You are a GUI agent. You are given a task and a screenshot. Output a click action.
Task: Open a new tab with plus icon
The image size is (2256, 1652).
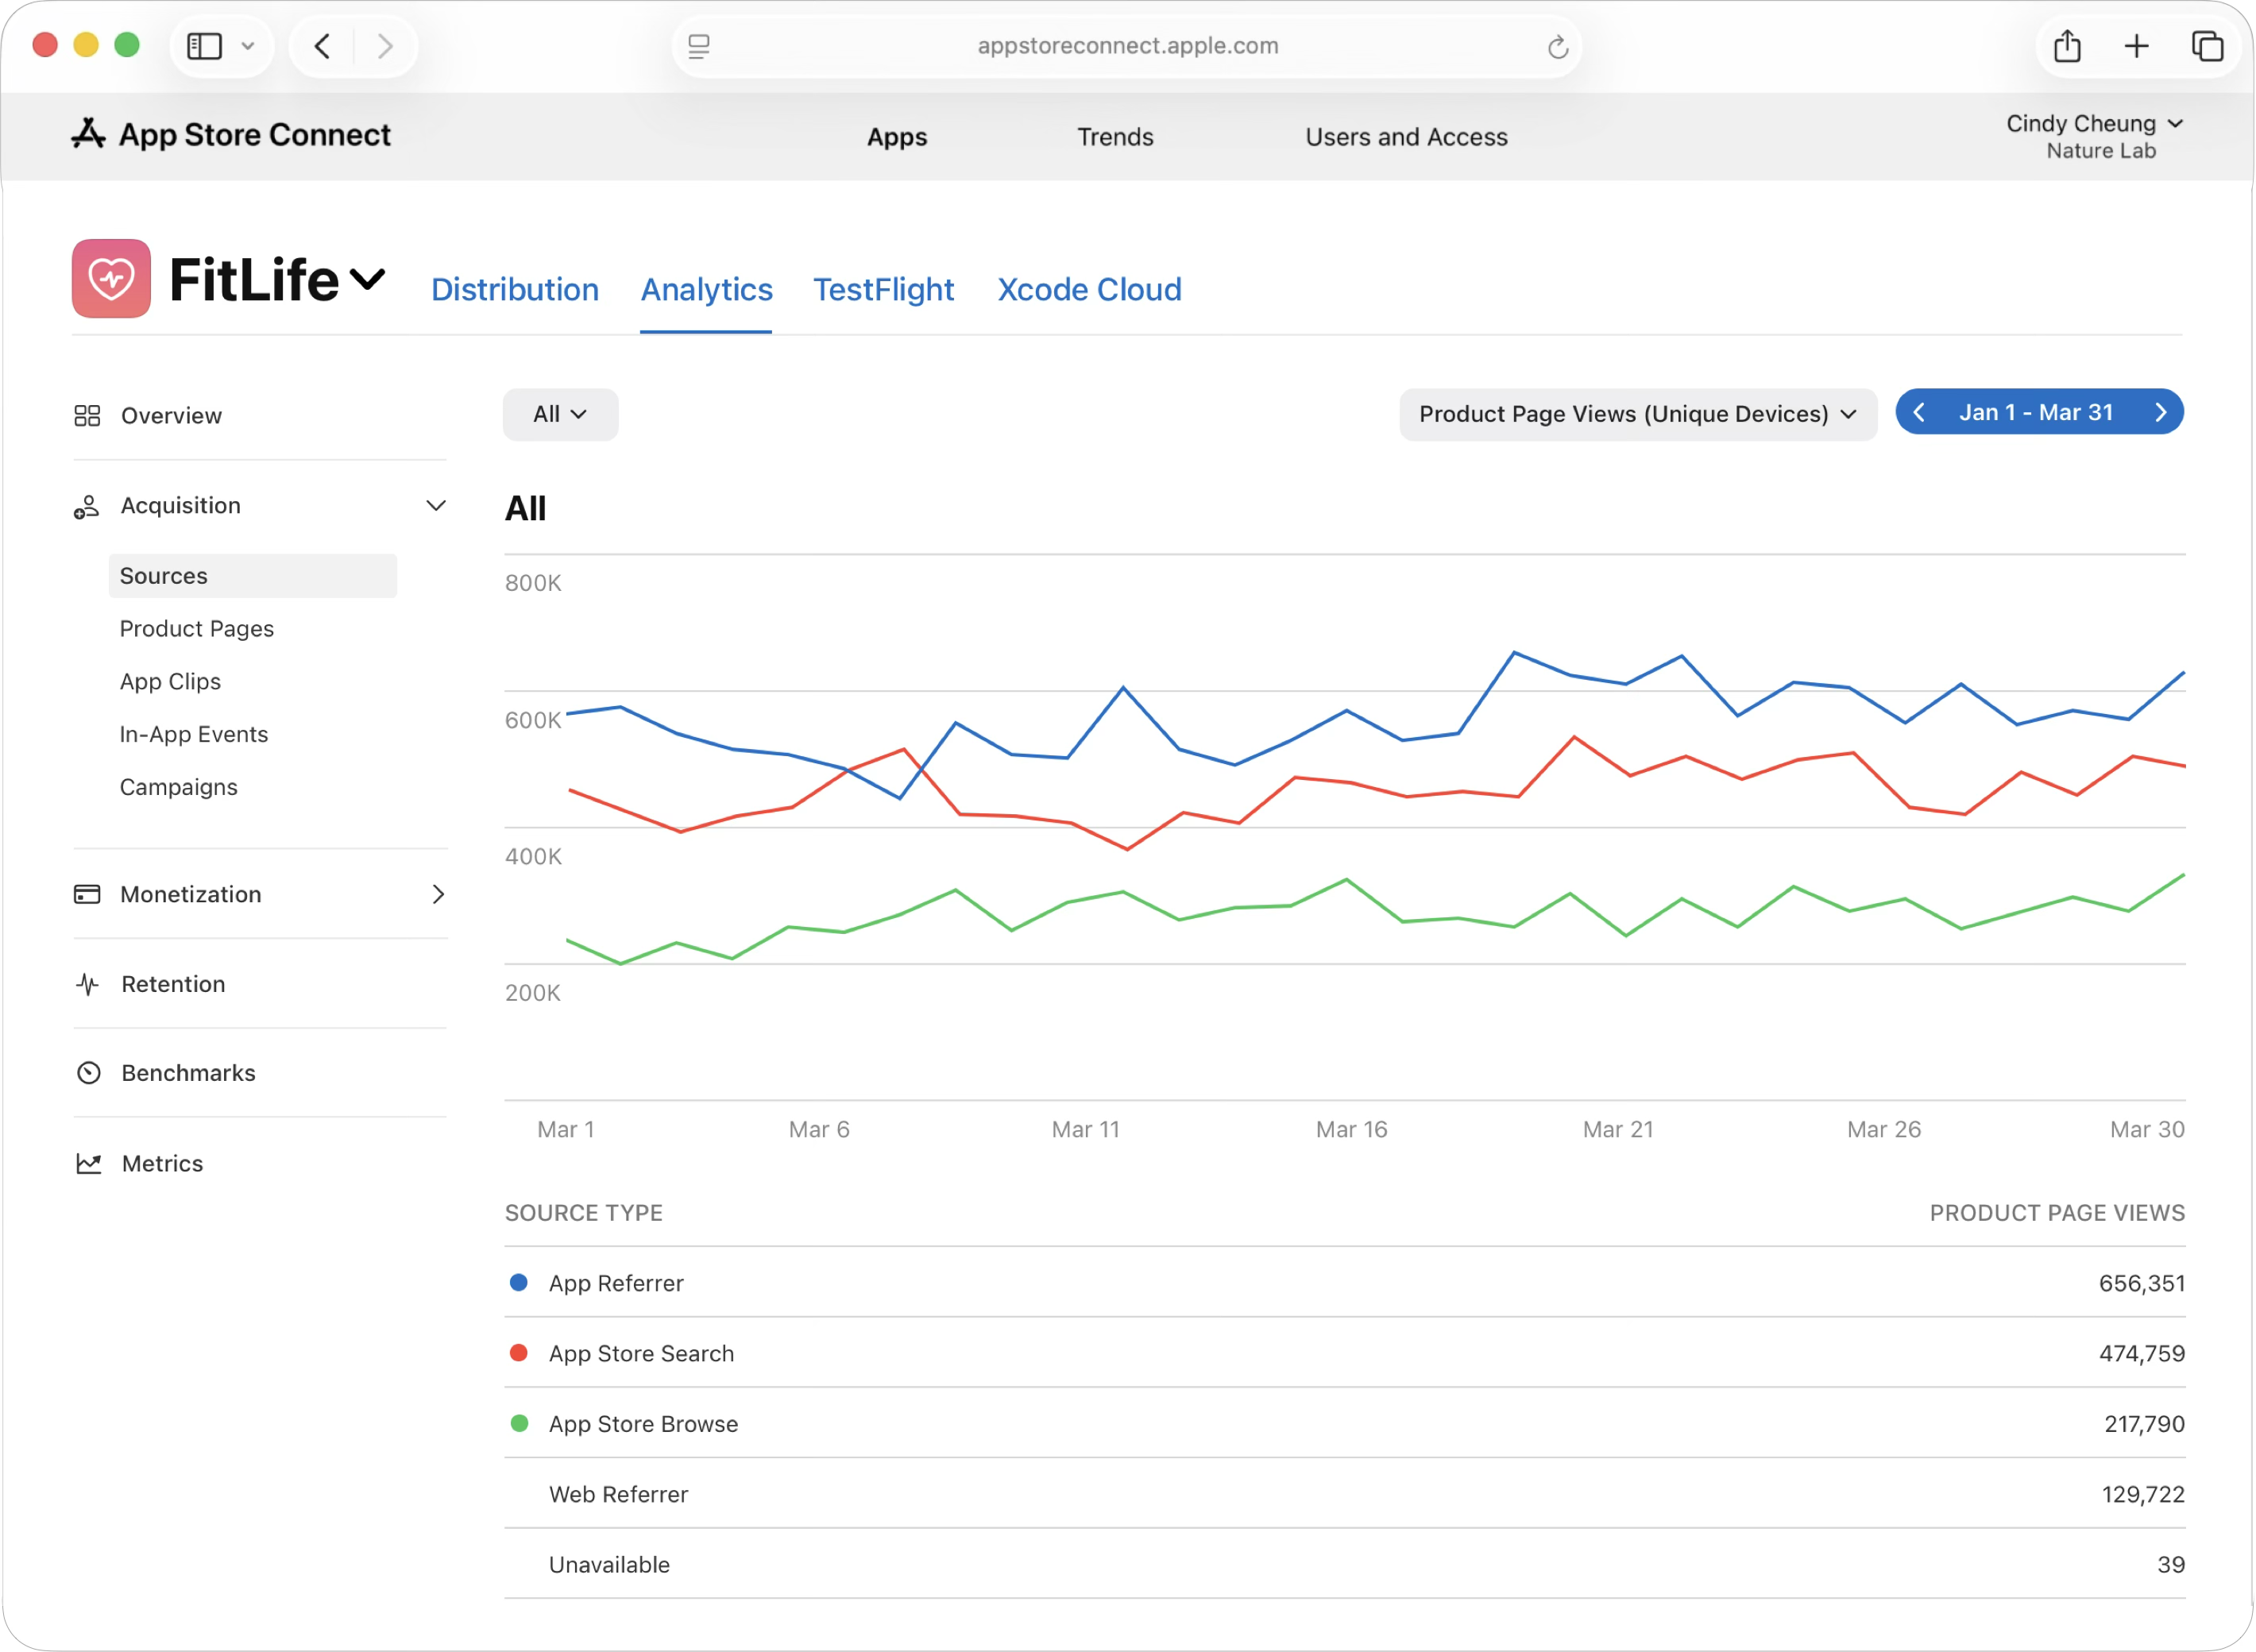point(2136,46)
